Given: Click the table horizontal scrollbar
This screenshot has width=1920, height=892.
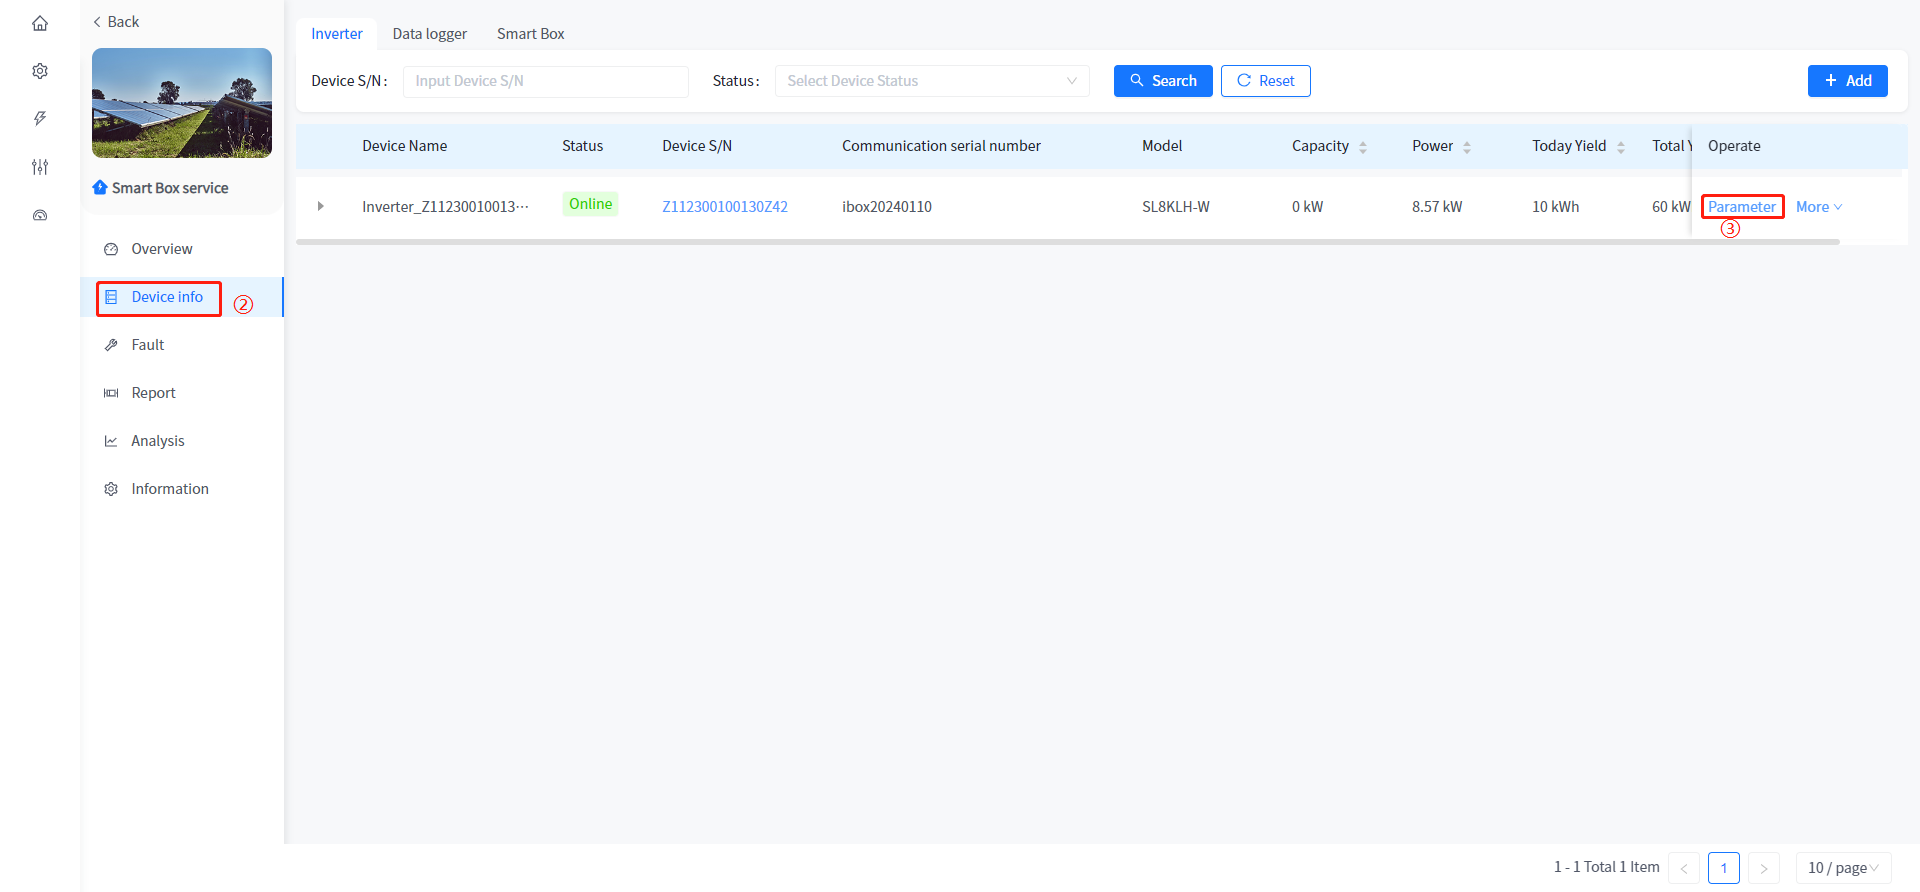Looking at the screenshot, I should (x=1068, y=242).
